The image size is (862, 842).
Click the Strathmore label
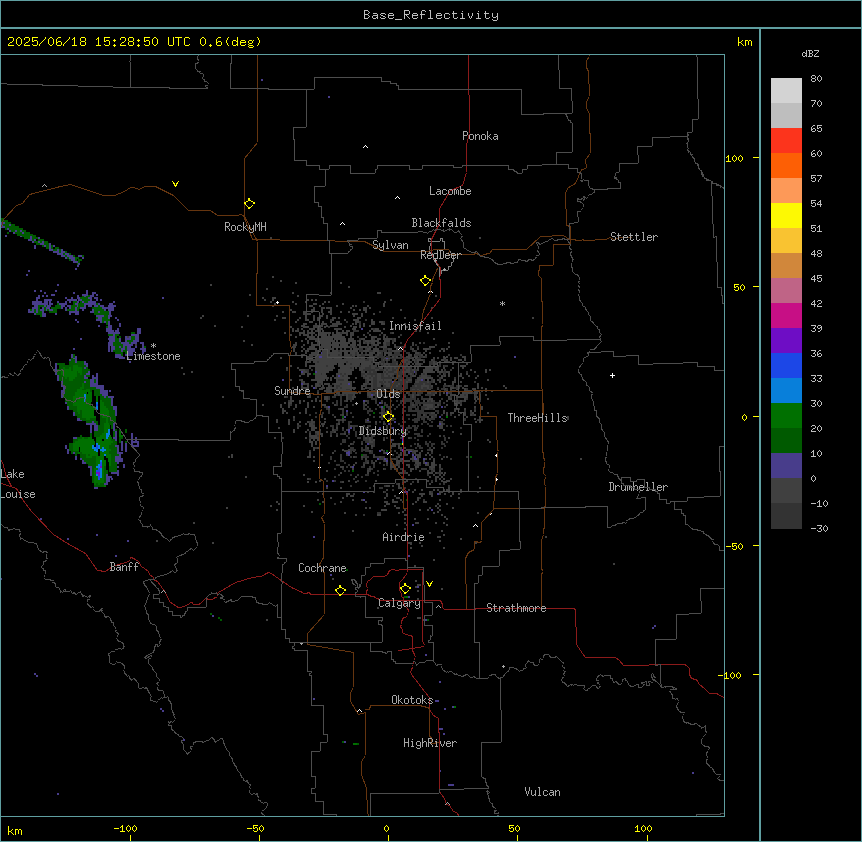coord(516,608)
